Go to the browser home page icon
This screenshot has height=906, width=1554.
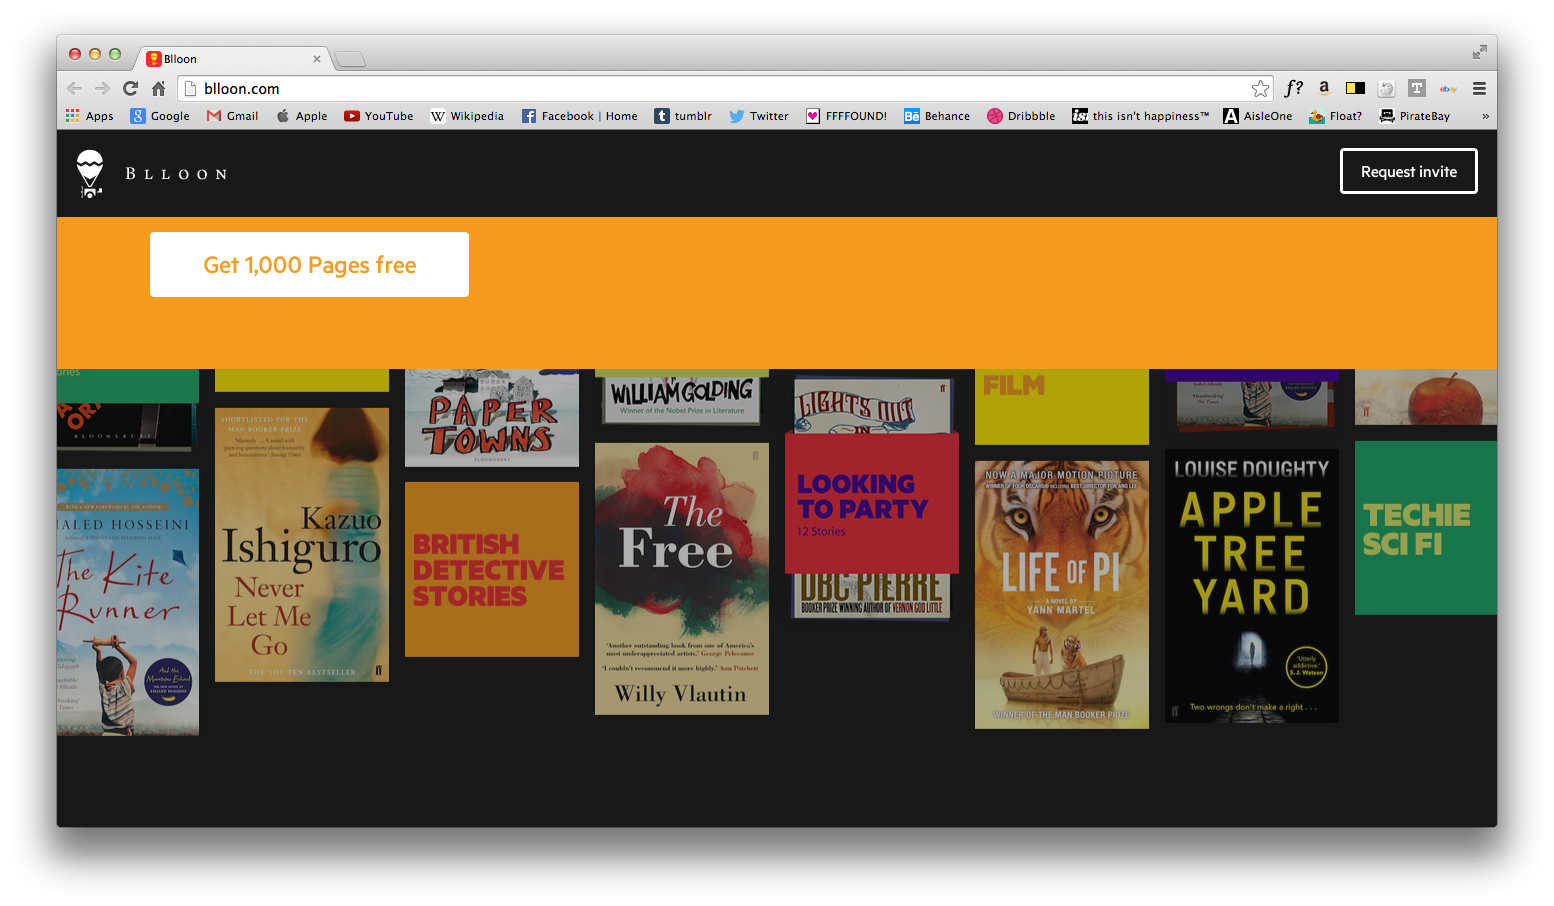point(158,89)
